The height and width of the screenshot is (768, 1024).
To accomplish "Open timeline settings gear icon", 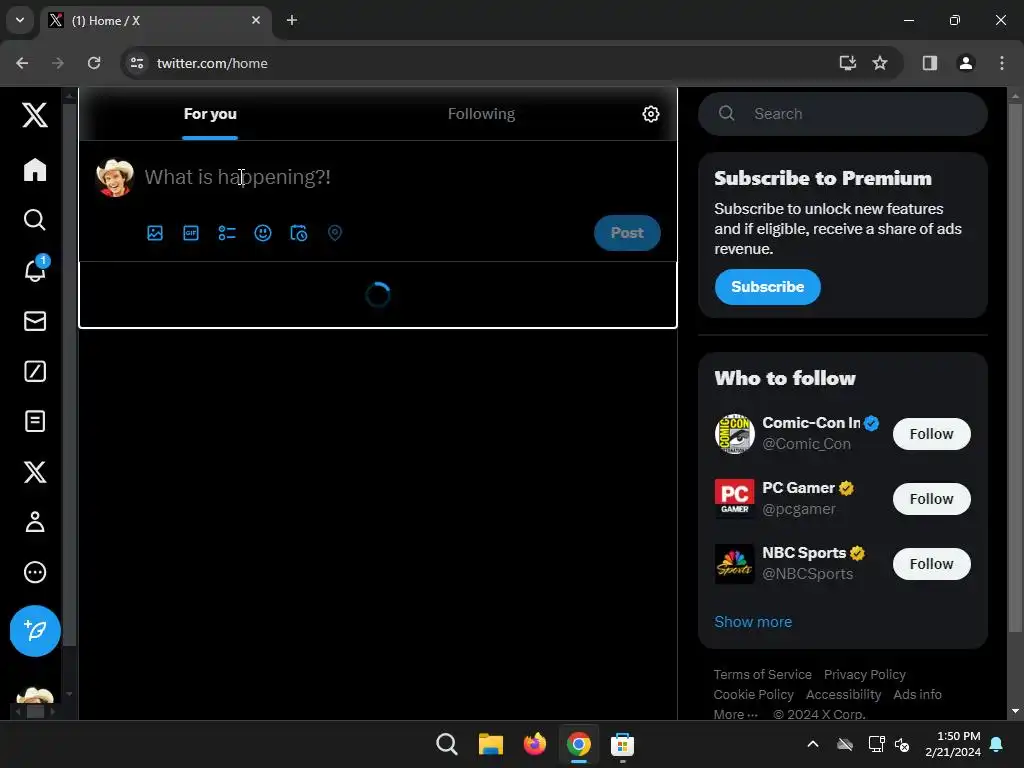I will (650, 114).
